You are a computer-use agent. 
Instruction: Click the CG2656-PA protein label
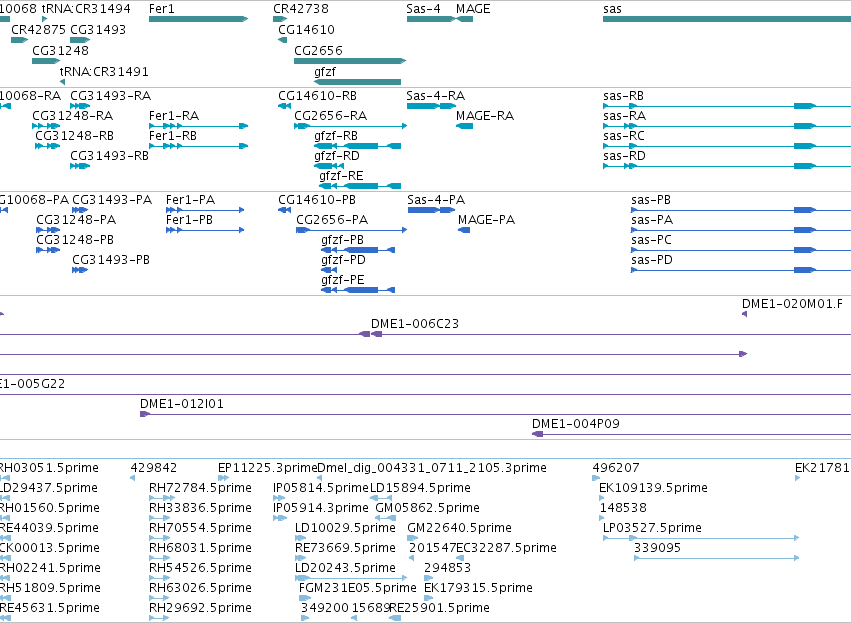click(332, 220)
